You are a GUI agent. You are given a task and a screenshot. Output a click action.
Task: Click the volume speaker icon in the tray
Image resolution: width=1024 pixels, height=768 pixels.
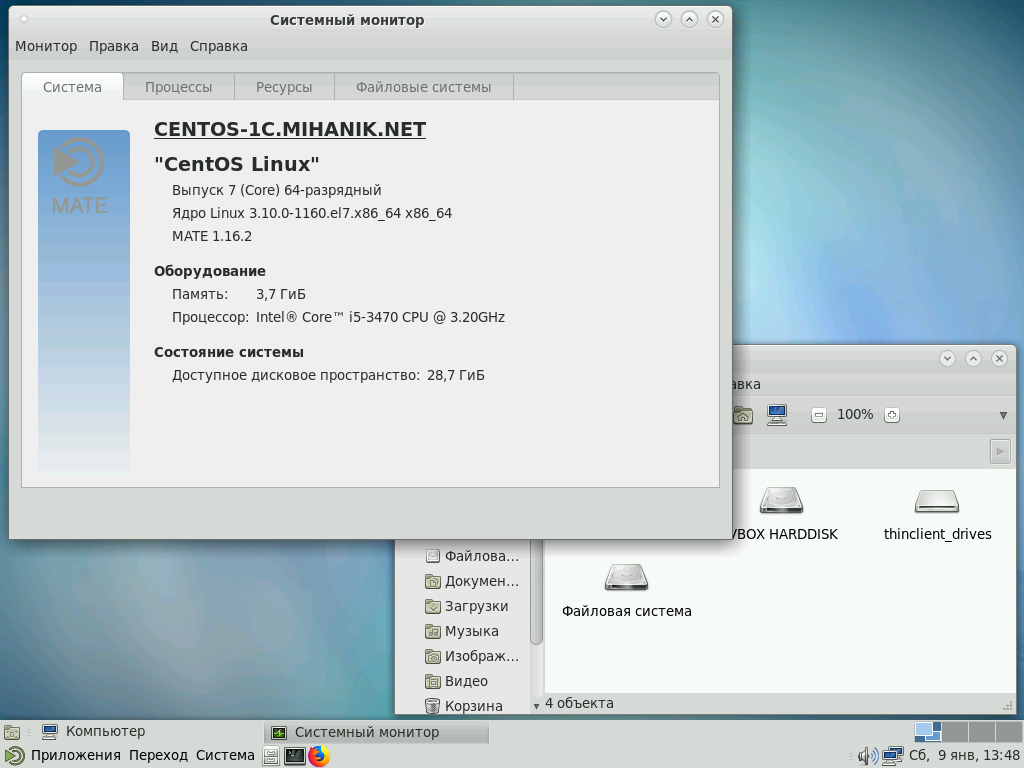coord(868,756)
